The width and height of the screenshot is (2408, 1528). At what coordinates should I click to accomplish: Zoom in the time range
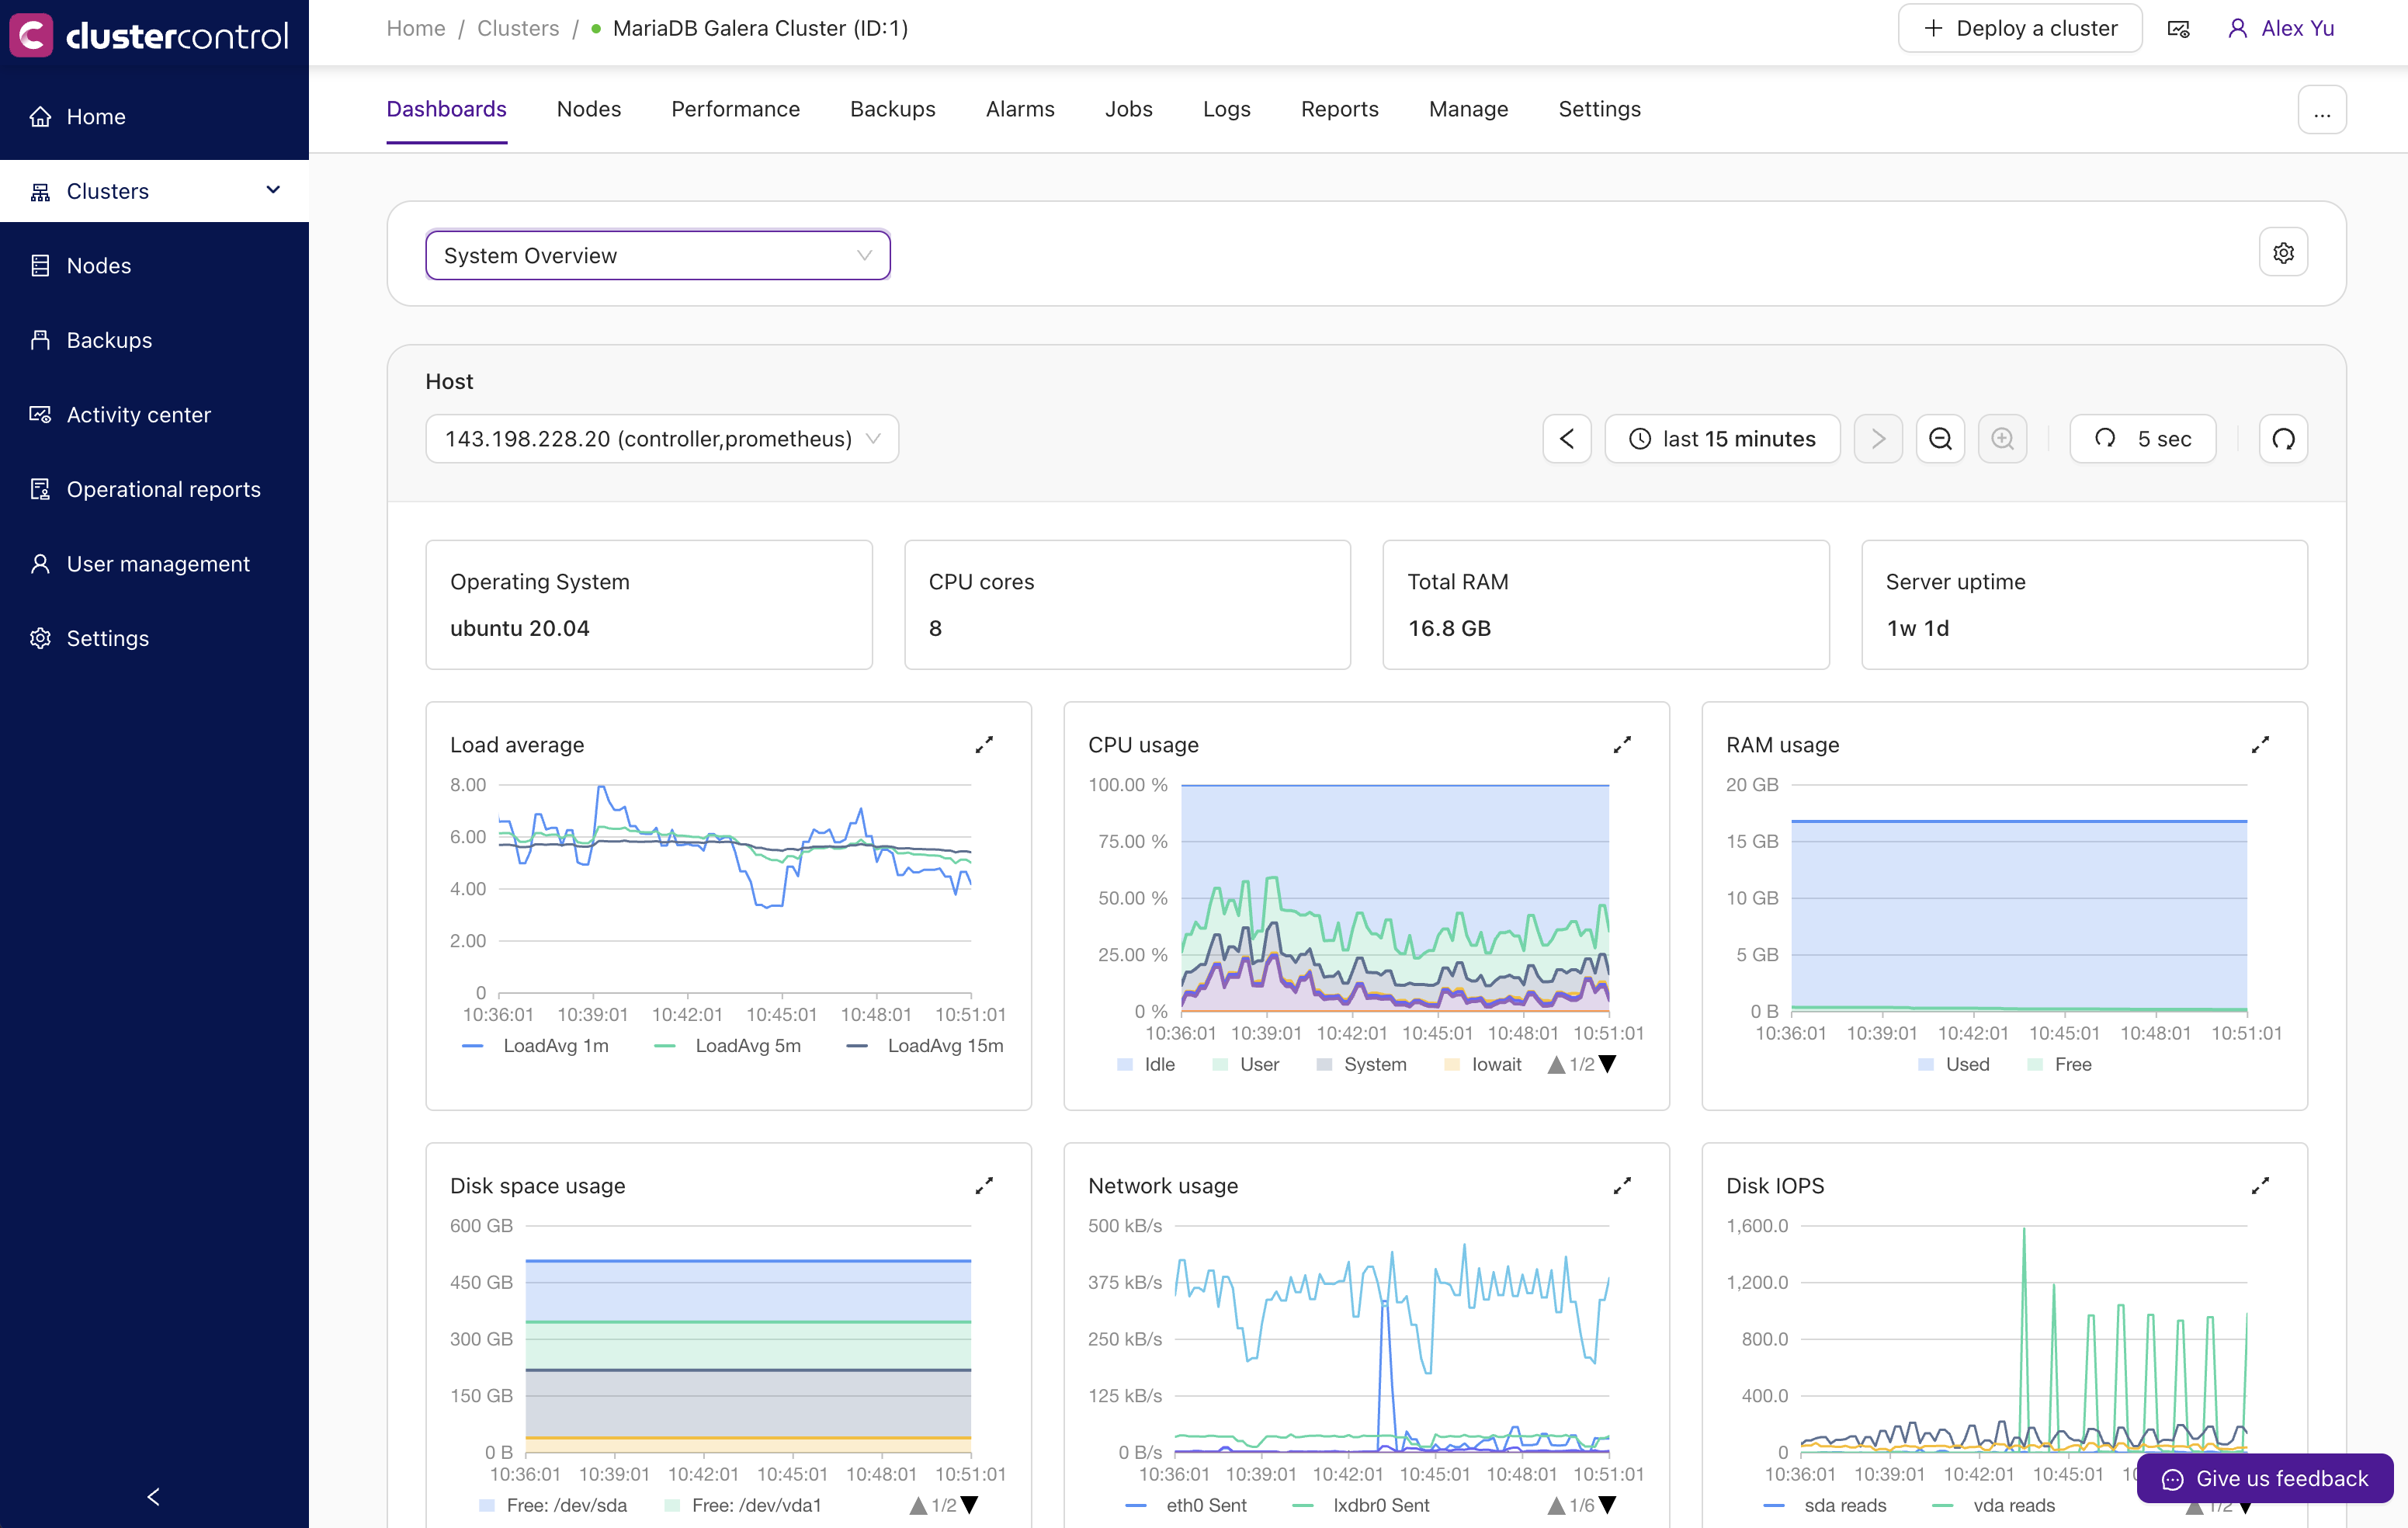(2002, 439)
